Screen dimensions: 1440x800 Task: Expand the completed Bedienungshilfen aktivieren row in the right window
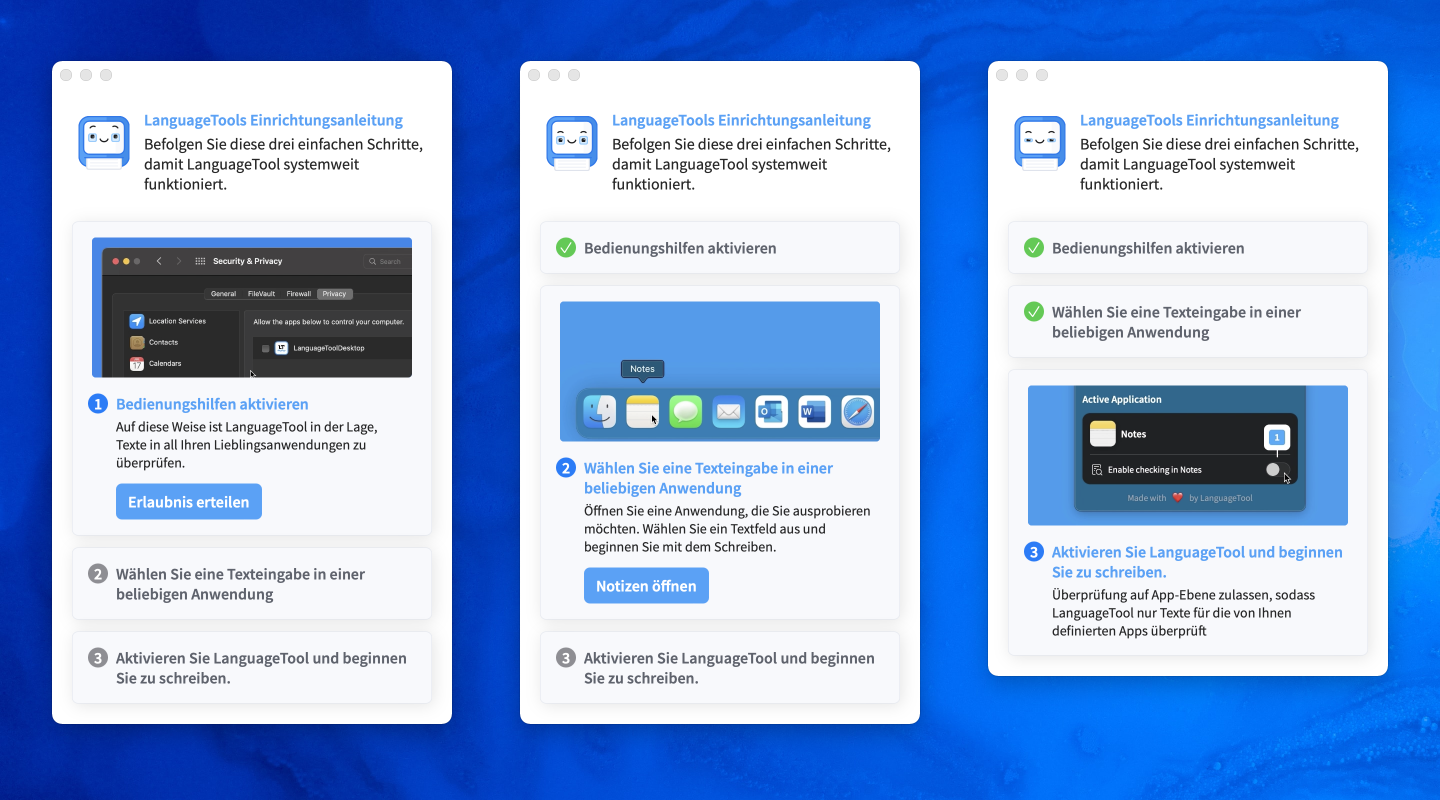(1188, 248)
